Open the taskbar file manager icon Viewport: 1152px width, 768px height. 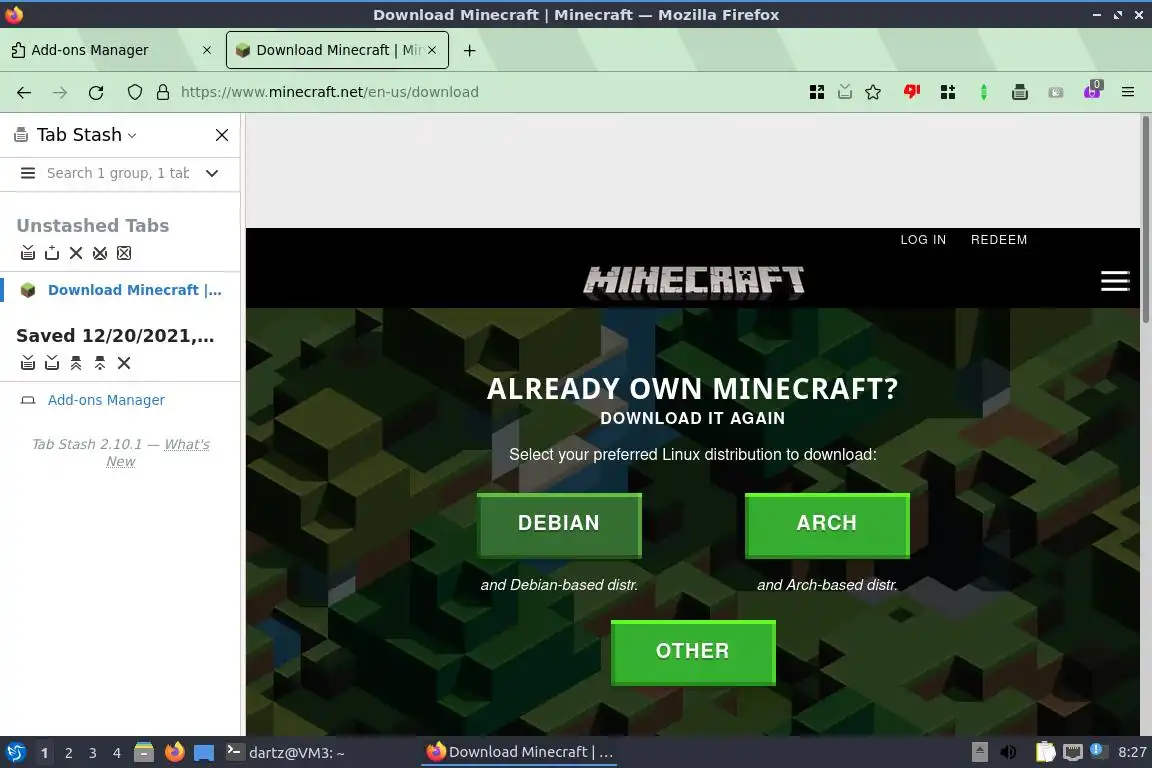point(144,753)
